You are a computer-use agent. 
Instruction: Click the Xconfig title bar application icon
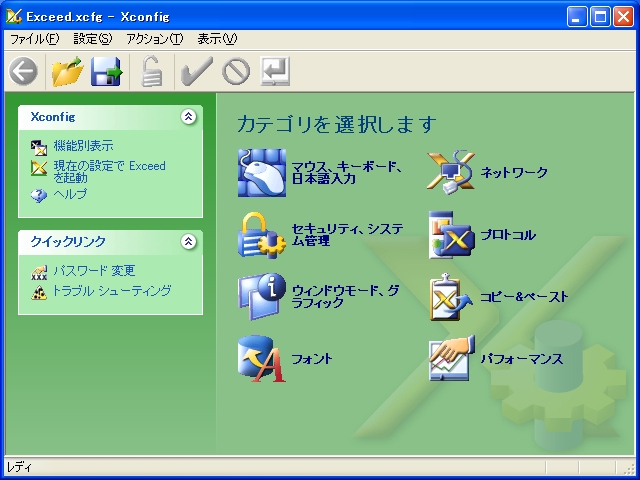click(13, 16)
